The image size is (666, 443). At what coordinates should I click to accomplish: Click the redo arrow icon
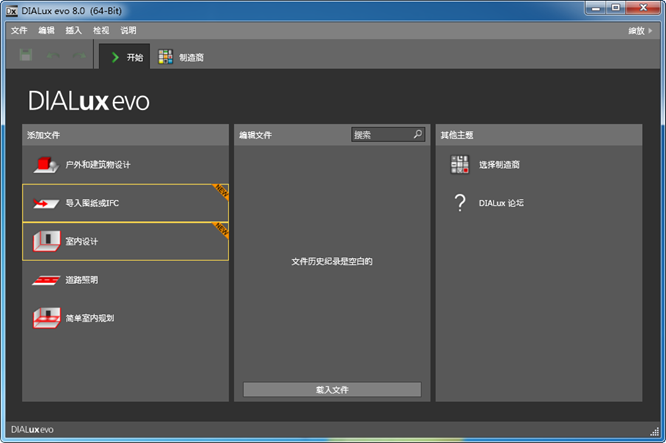(x=79, y=56)
